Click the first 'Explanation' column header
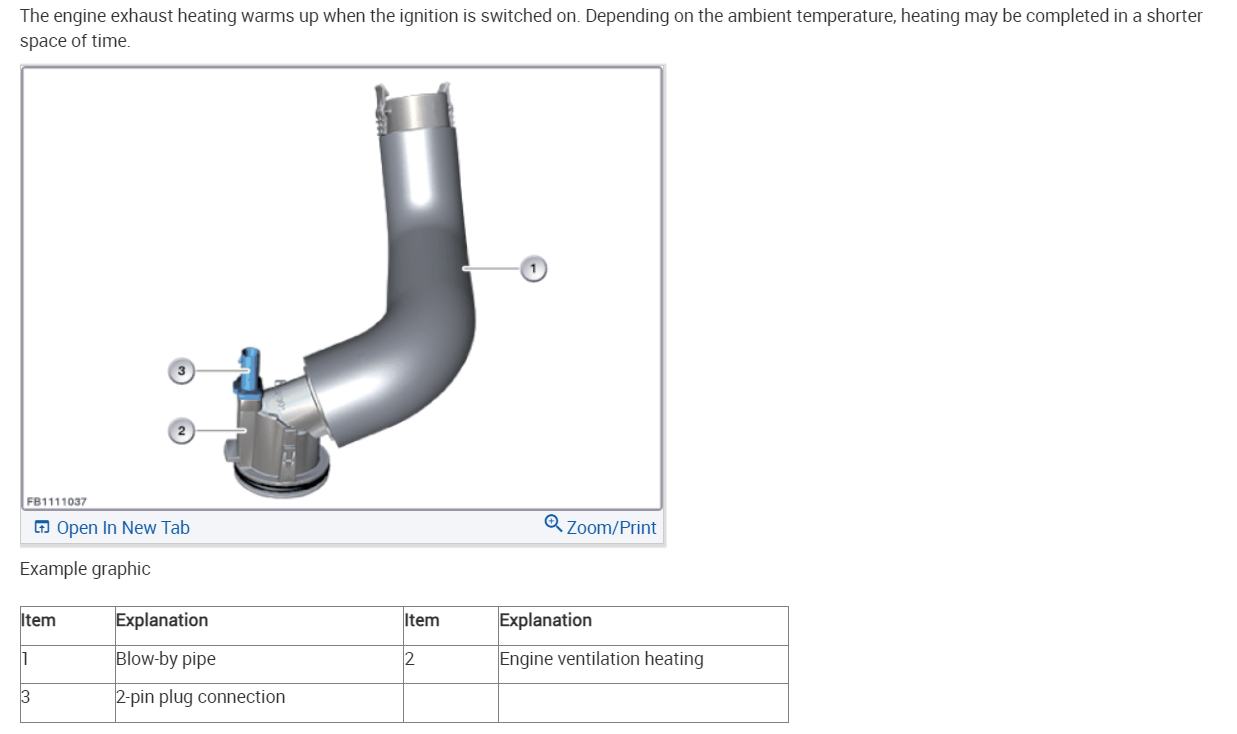The image size is (1237, 734). pos(259,626)
